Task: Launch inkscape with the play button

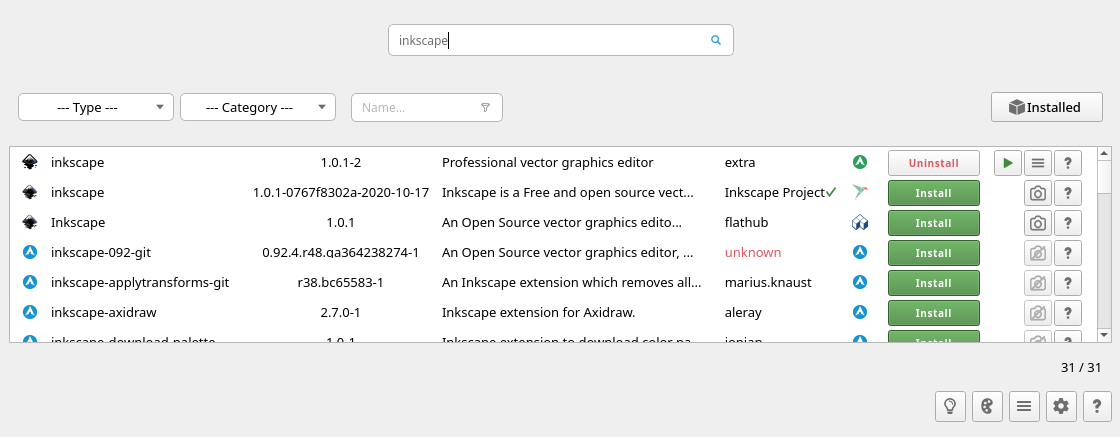Action: pyautogui.click(x=1008, y=163)
